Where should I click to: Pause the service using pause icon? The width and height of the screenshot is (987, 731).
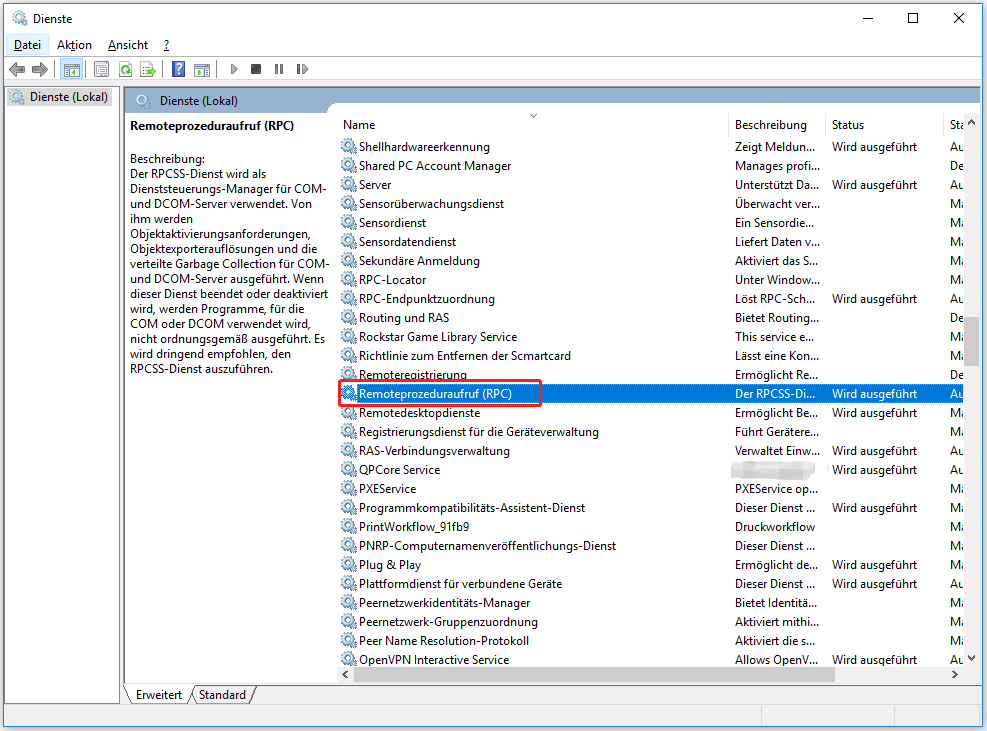coord(278,69)
